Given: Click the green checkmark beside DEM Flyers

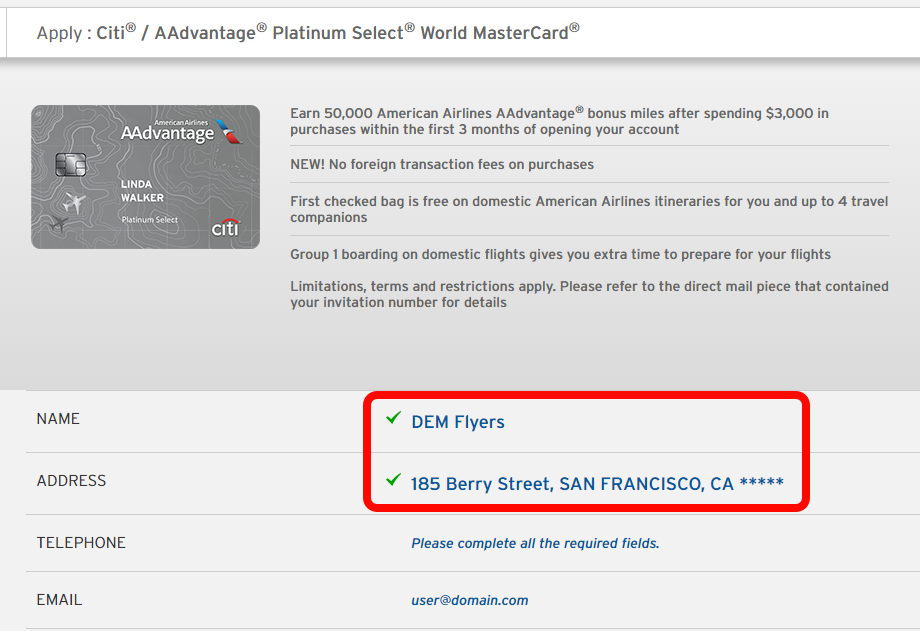Looking at the screenshot, I should tap(392, 419).
